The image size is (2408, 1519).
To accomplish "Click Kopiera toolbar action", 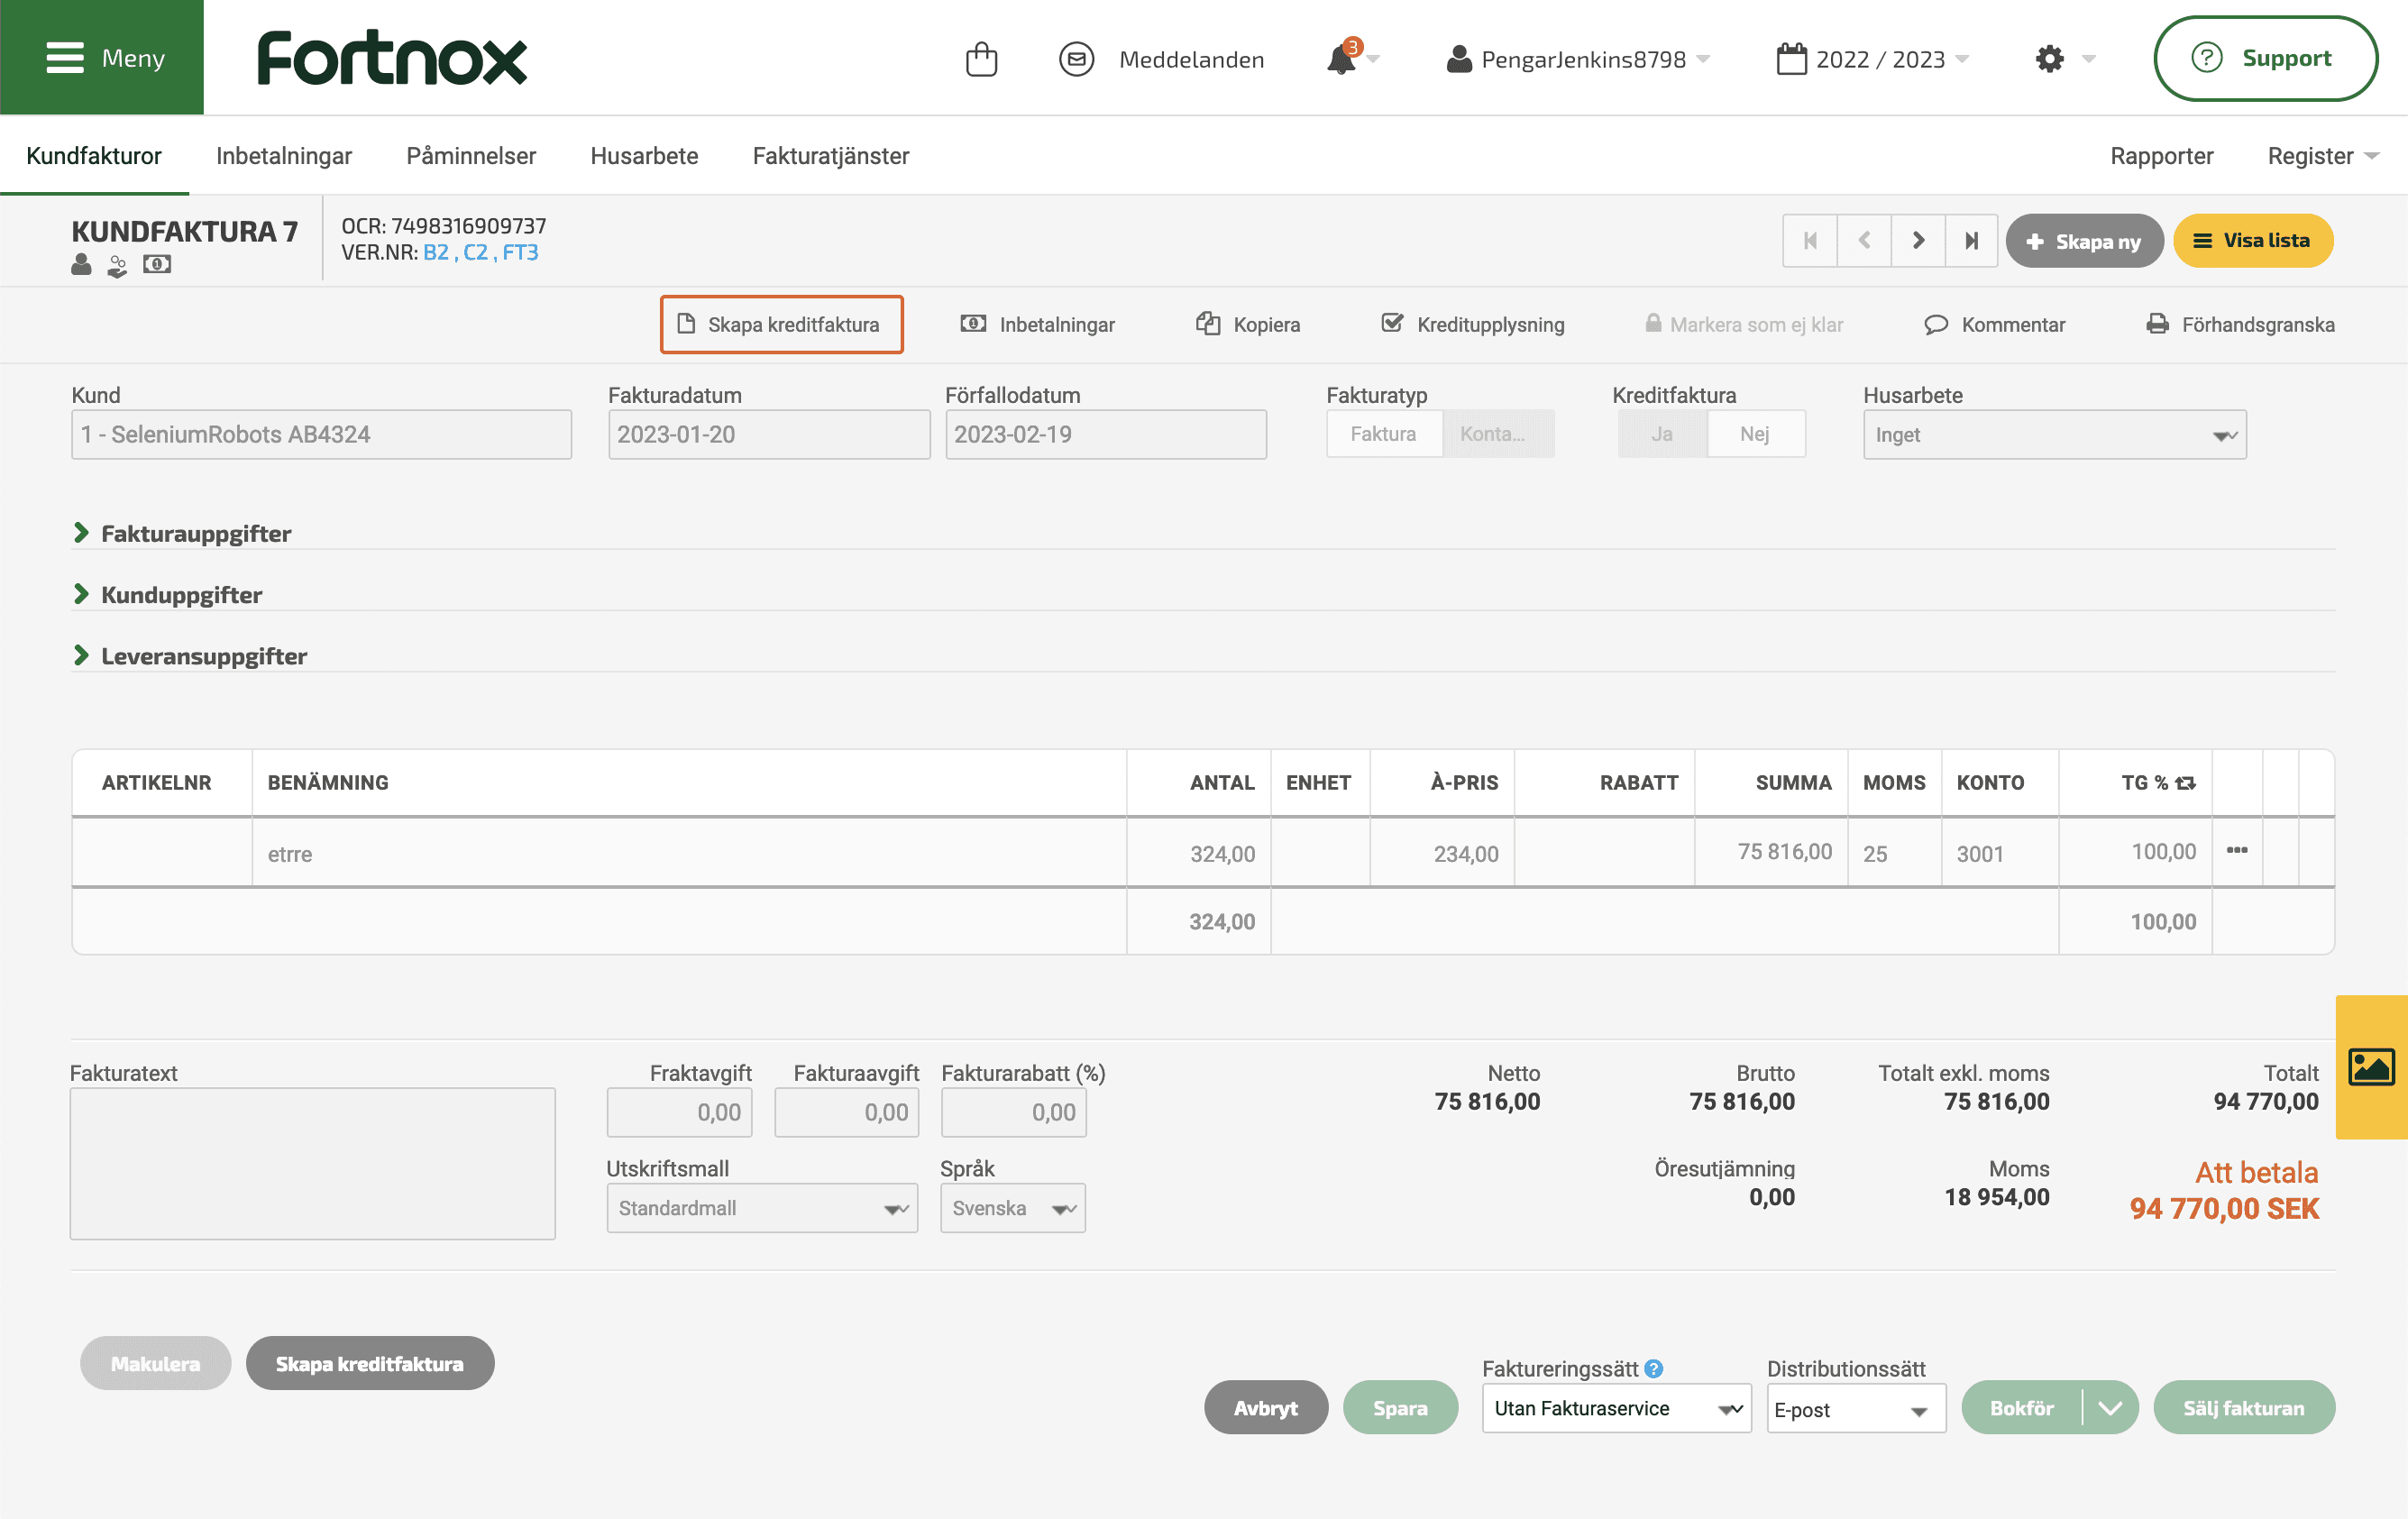I will [x=1248, y=324].
